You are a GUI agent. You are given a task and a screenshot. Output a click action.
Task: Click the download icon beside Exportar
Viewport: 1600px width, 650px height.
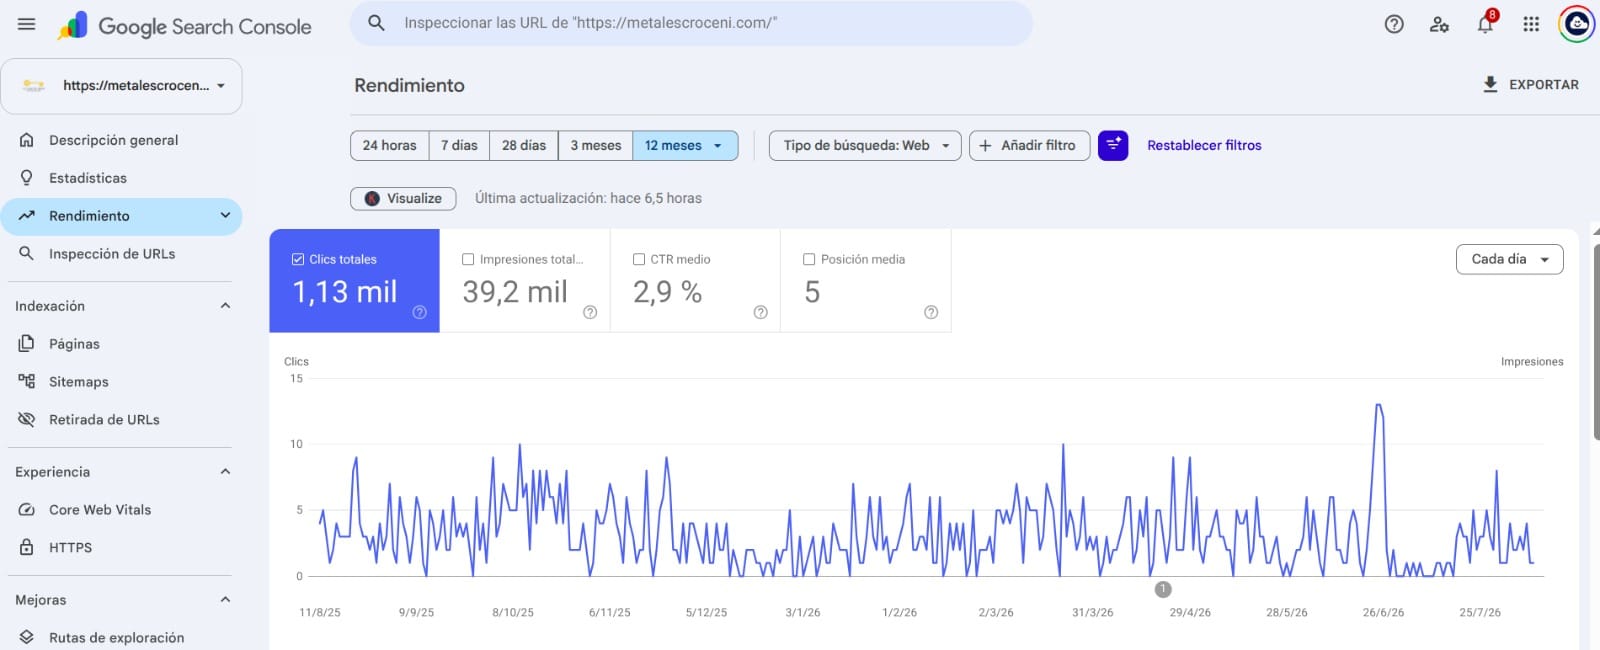click(x=1490, y=85)
